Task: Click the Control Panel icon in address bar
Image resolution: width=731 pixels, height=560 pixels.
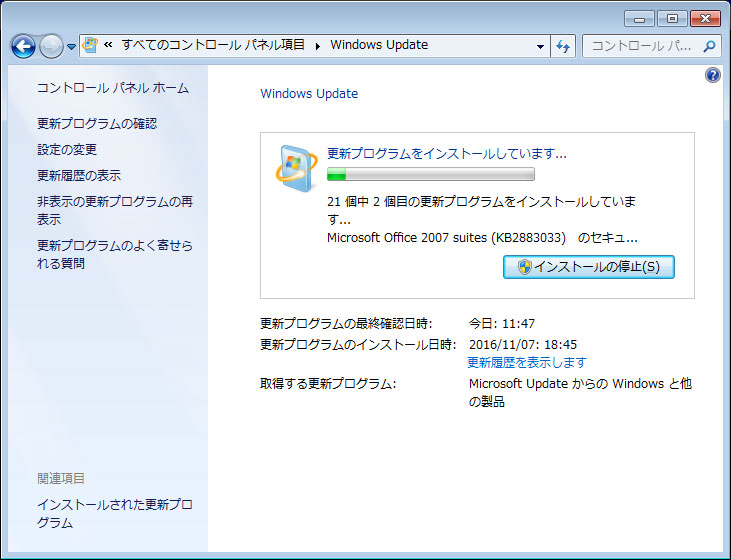Action: 90,45
